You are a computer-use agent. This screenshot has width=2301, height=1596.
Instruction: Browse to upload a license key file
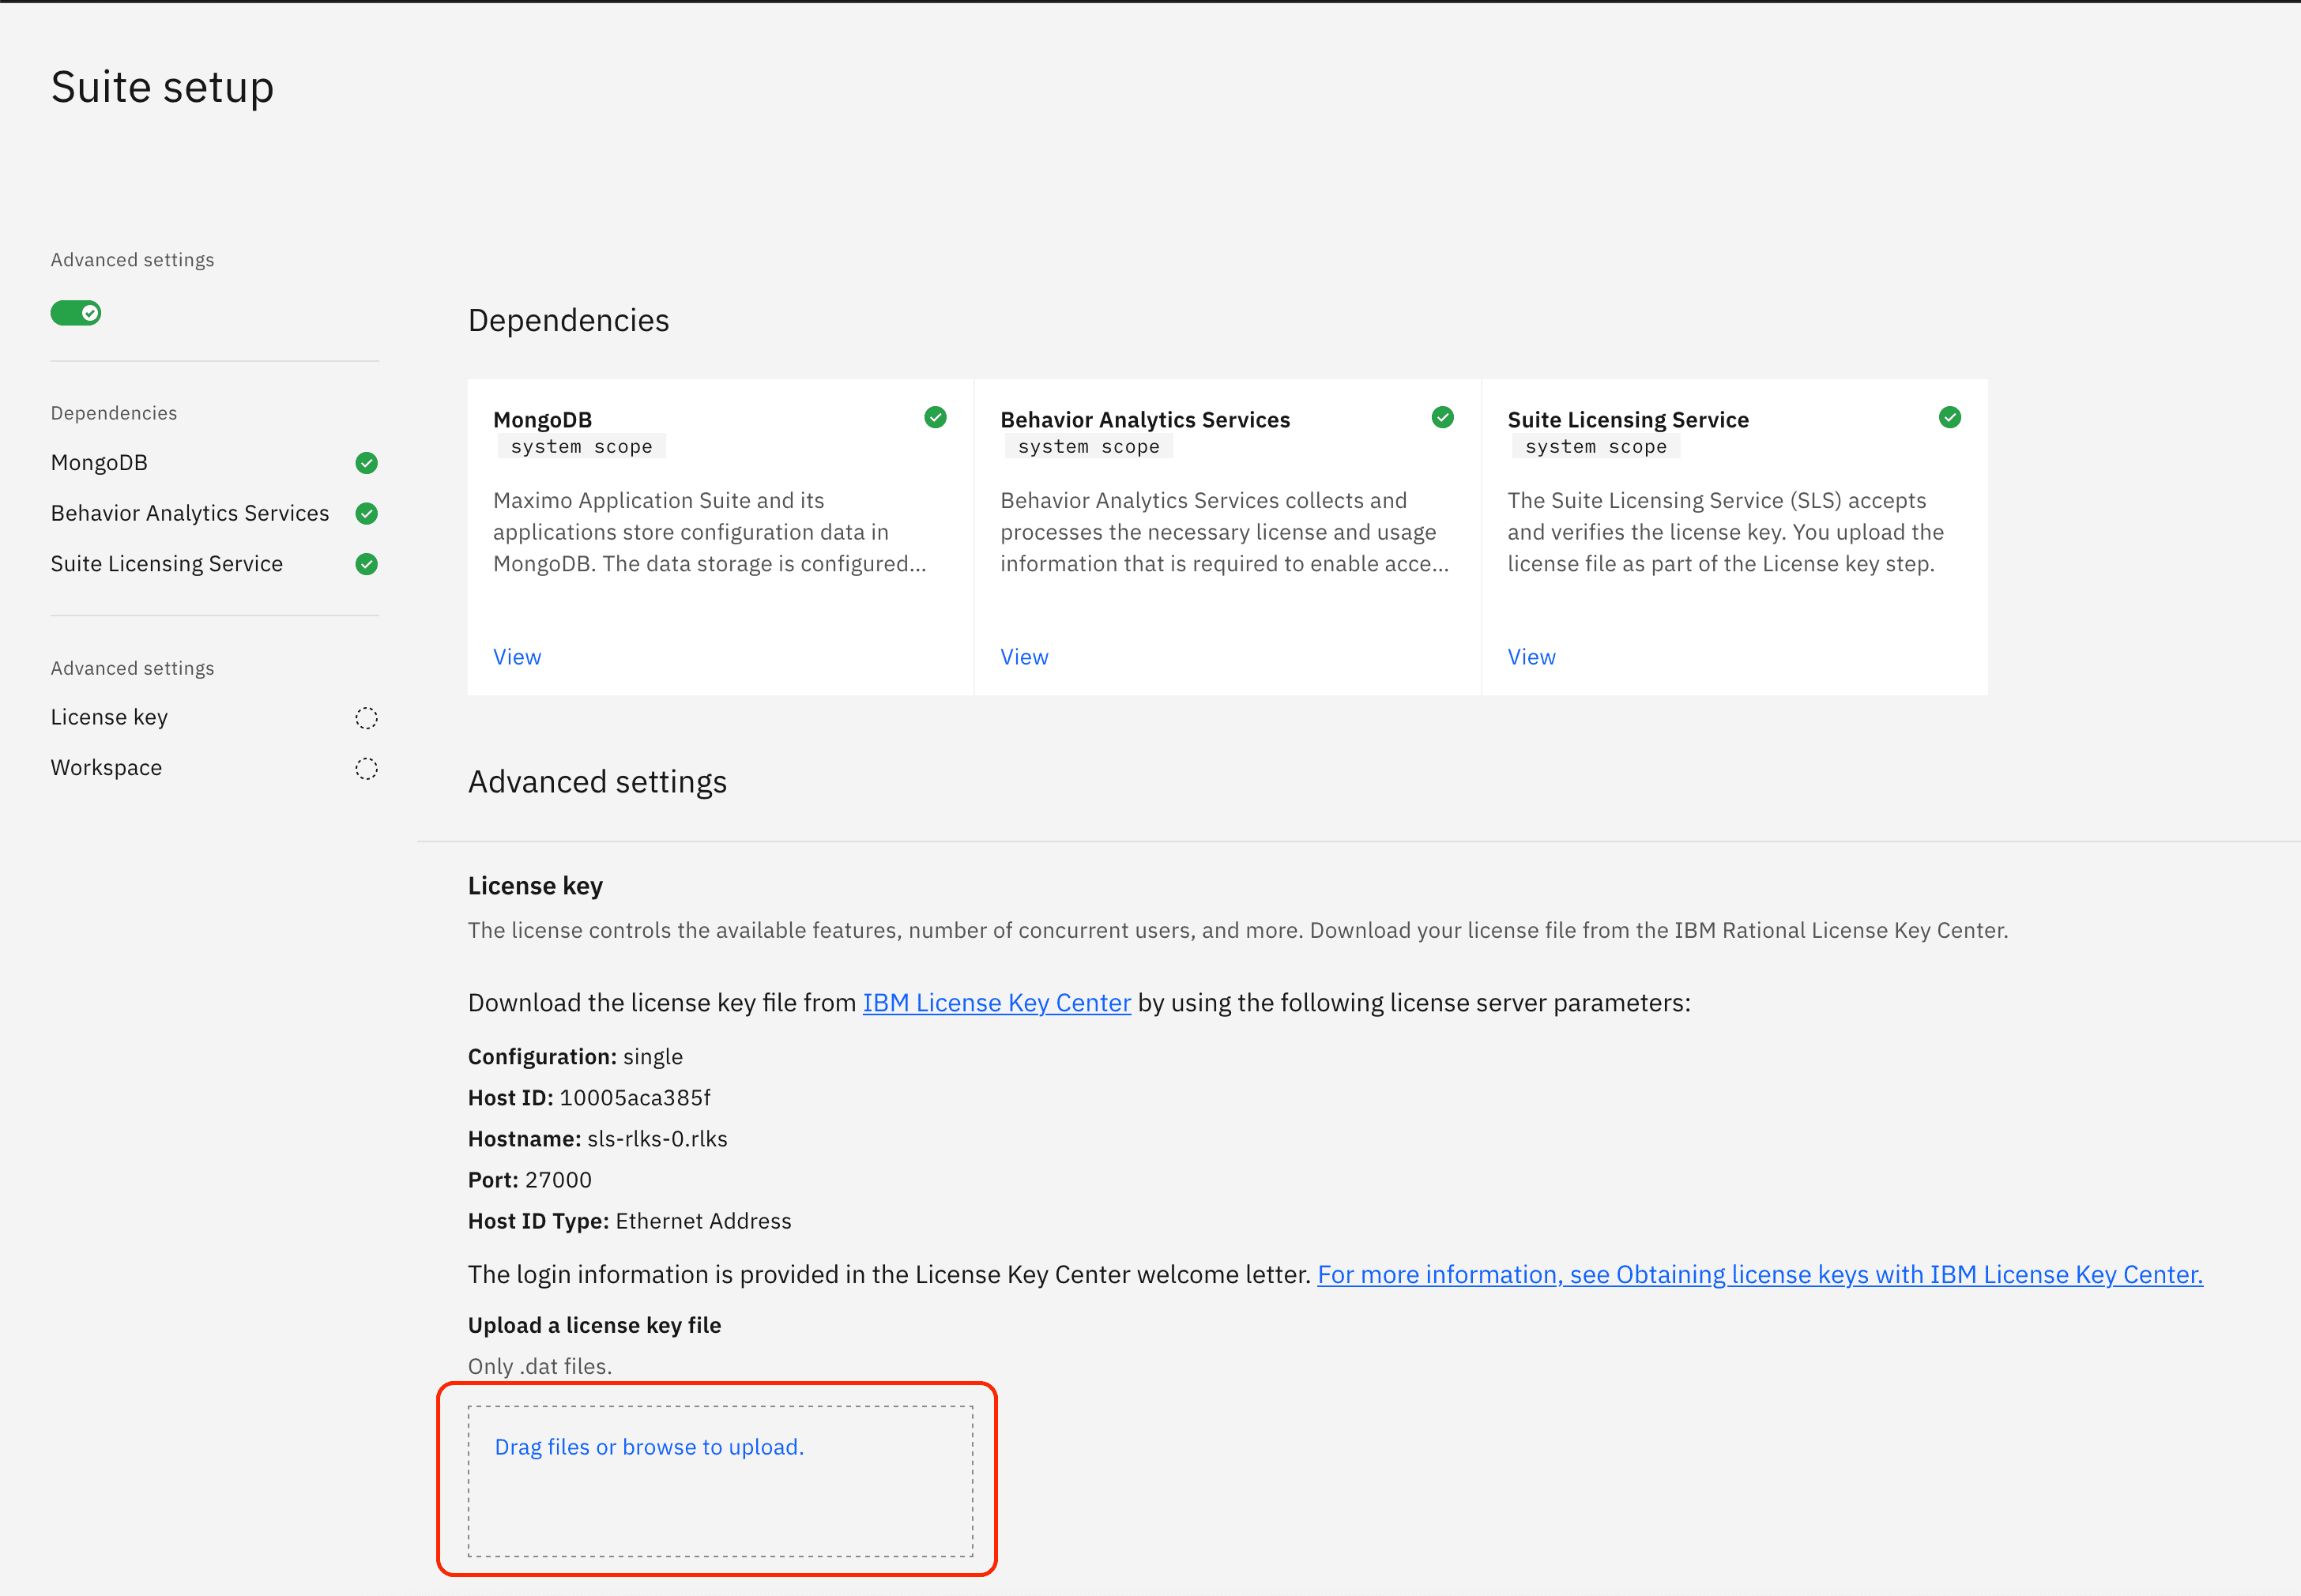tap(649, 1447)
